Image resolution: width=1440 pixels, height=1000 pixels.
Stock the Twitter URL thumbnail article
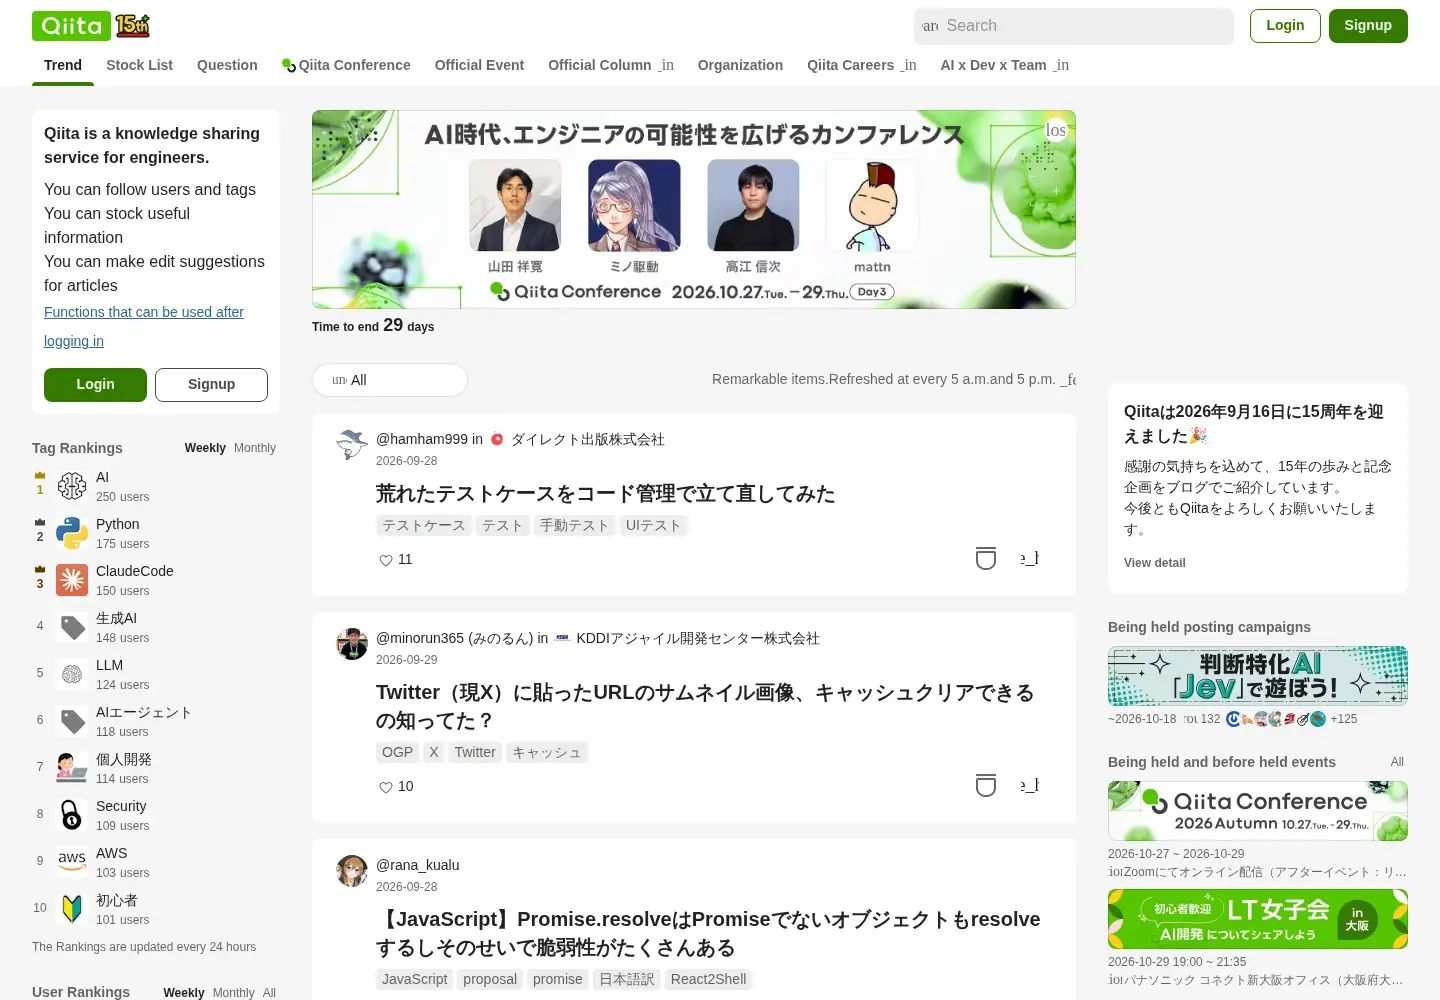(986, 785)
